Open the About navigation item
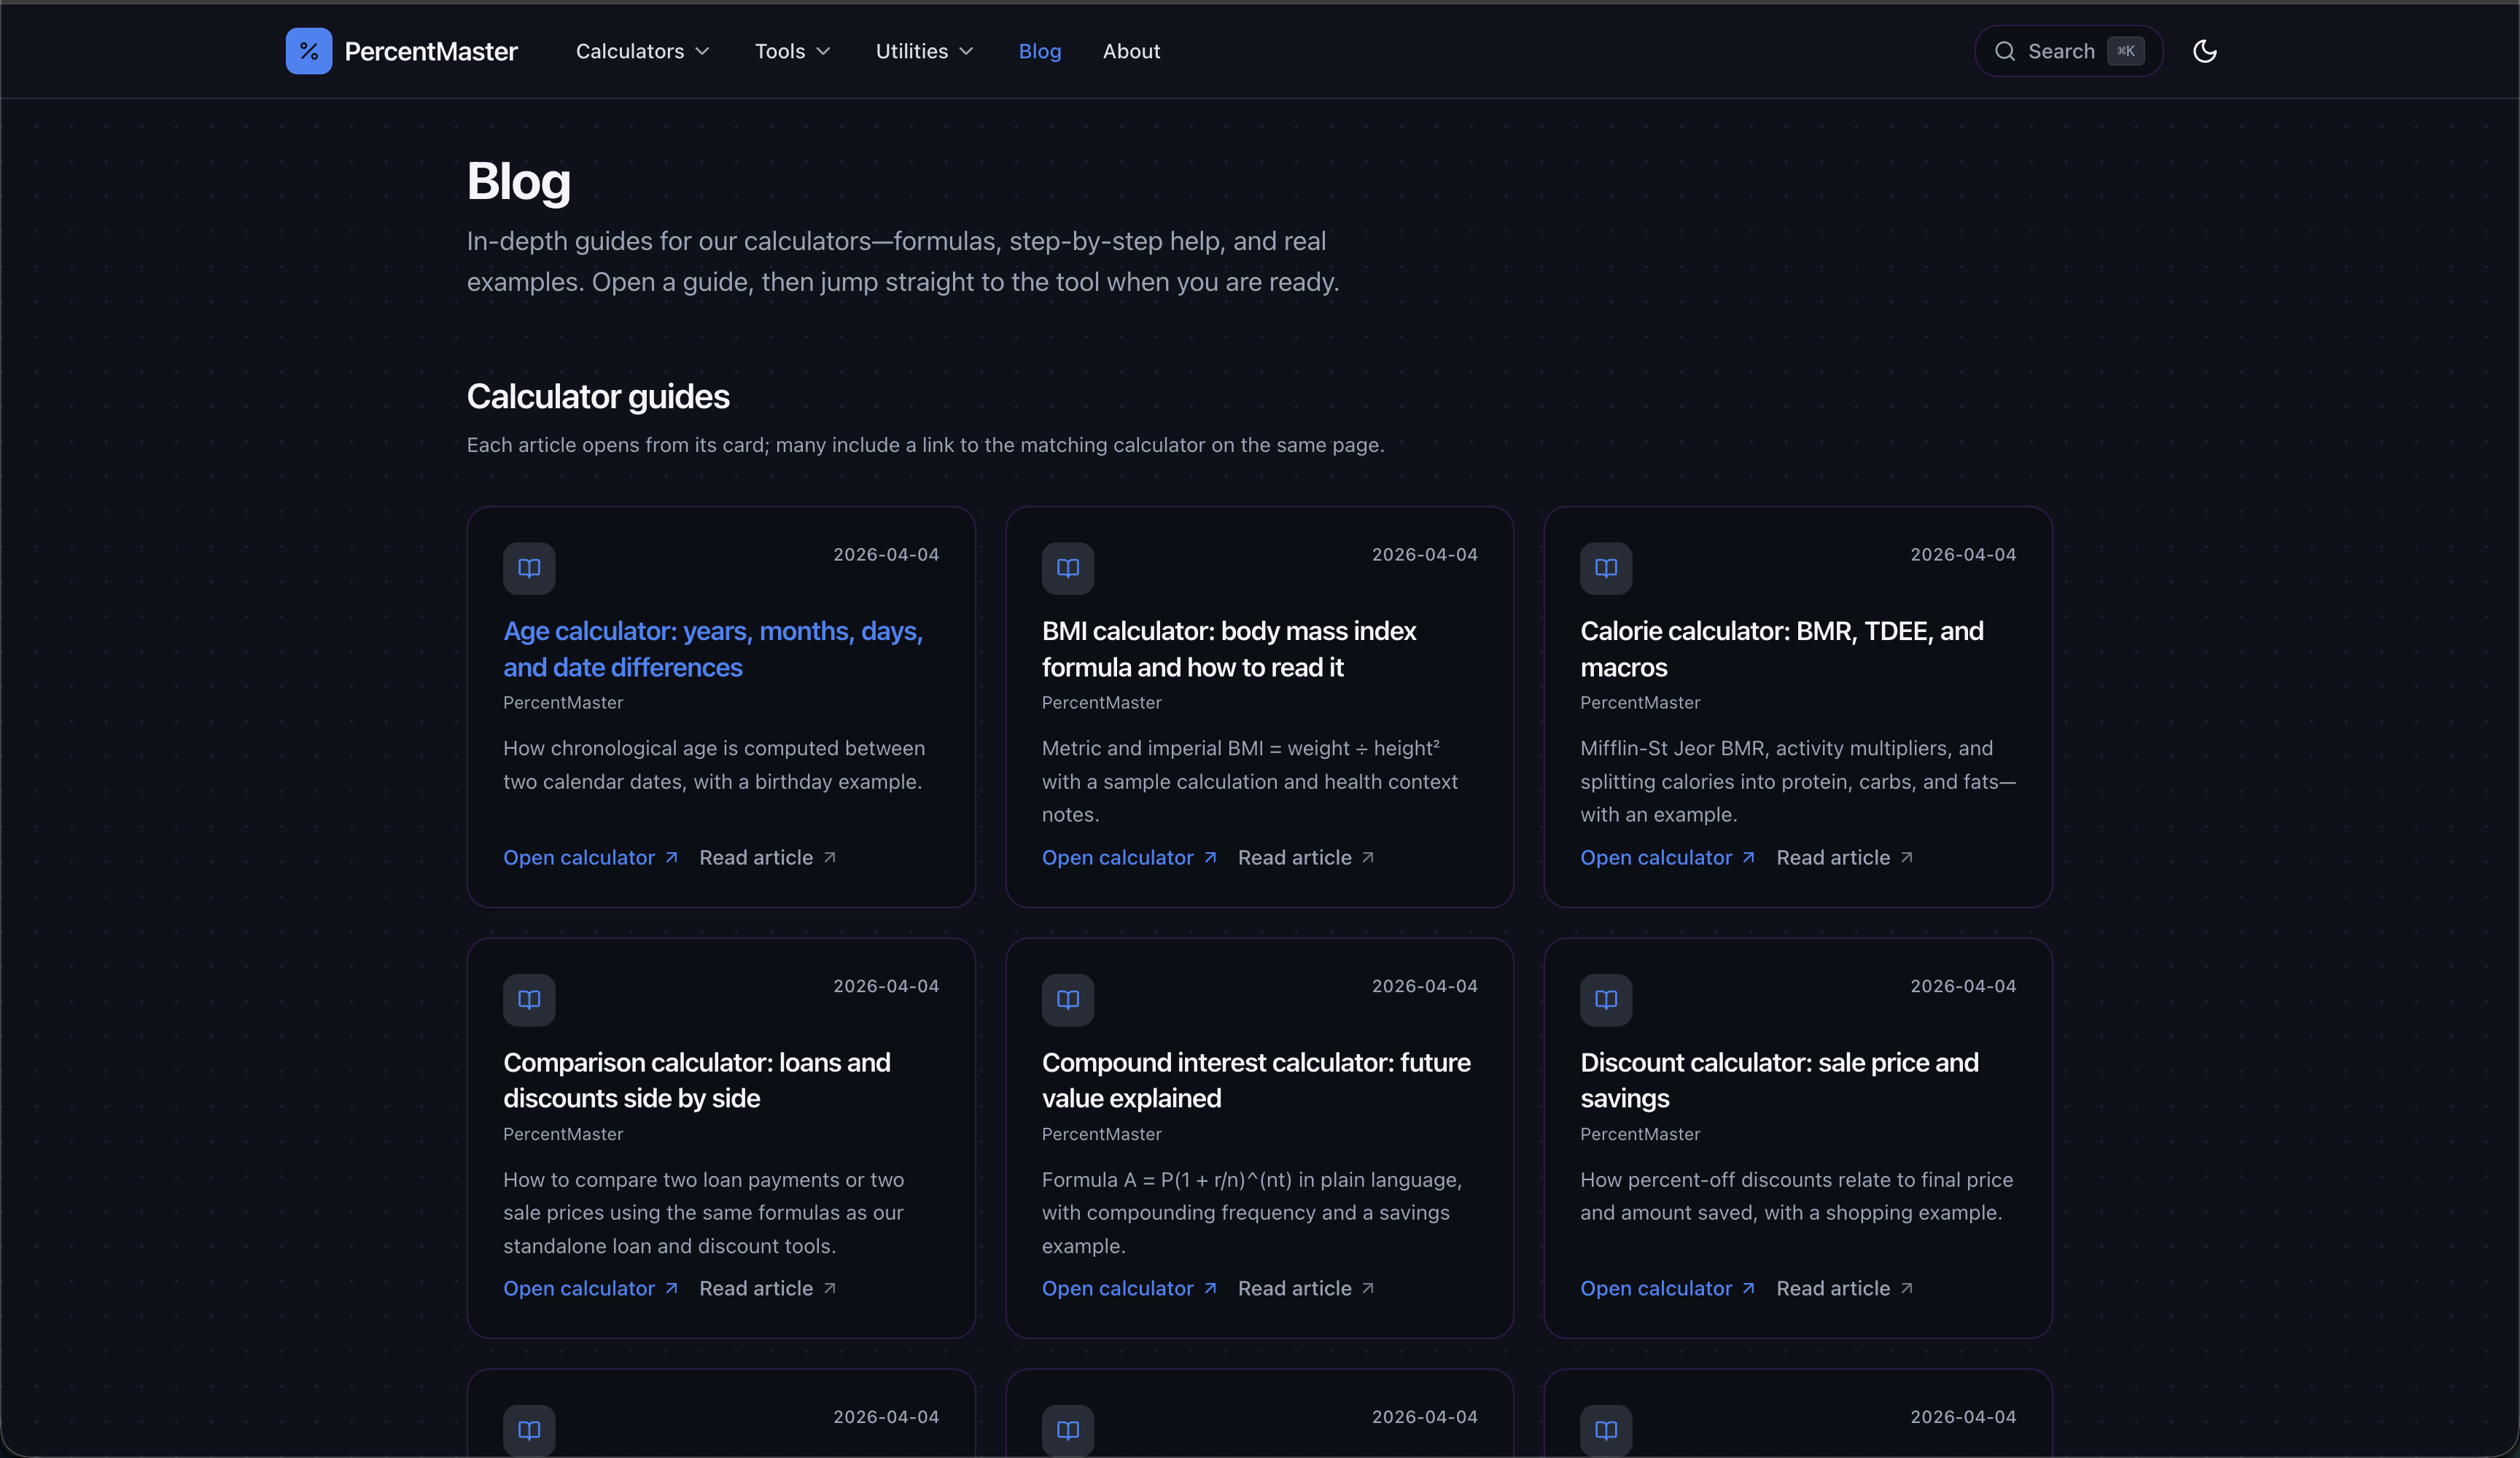 point(1131,51)
